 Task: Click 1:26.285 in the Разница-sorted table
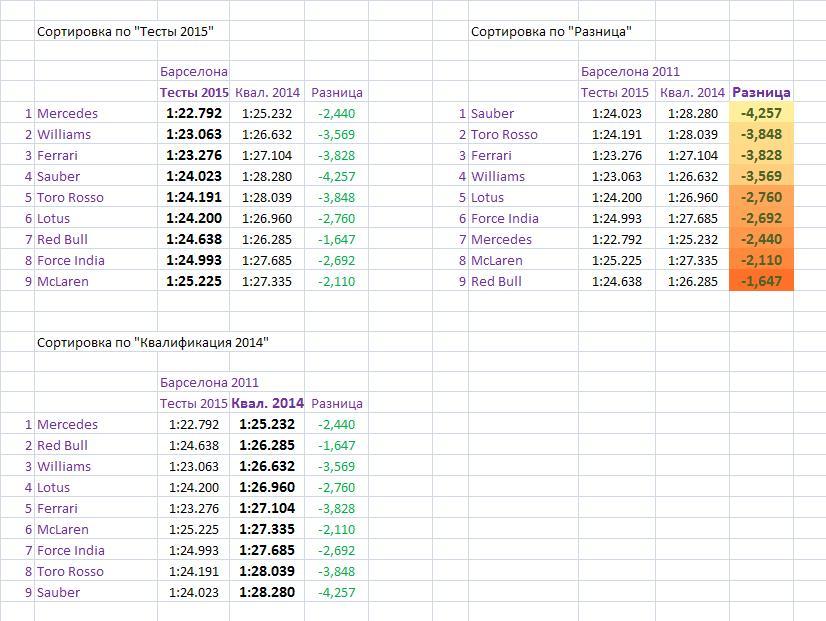(x=693, y=281)
